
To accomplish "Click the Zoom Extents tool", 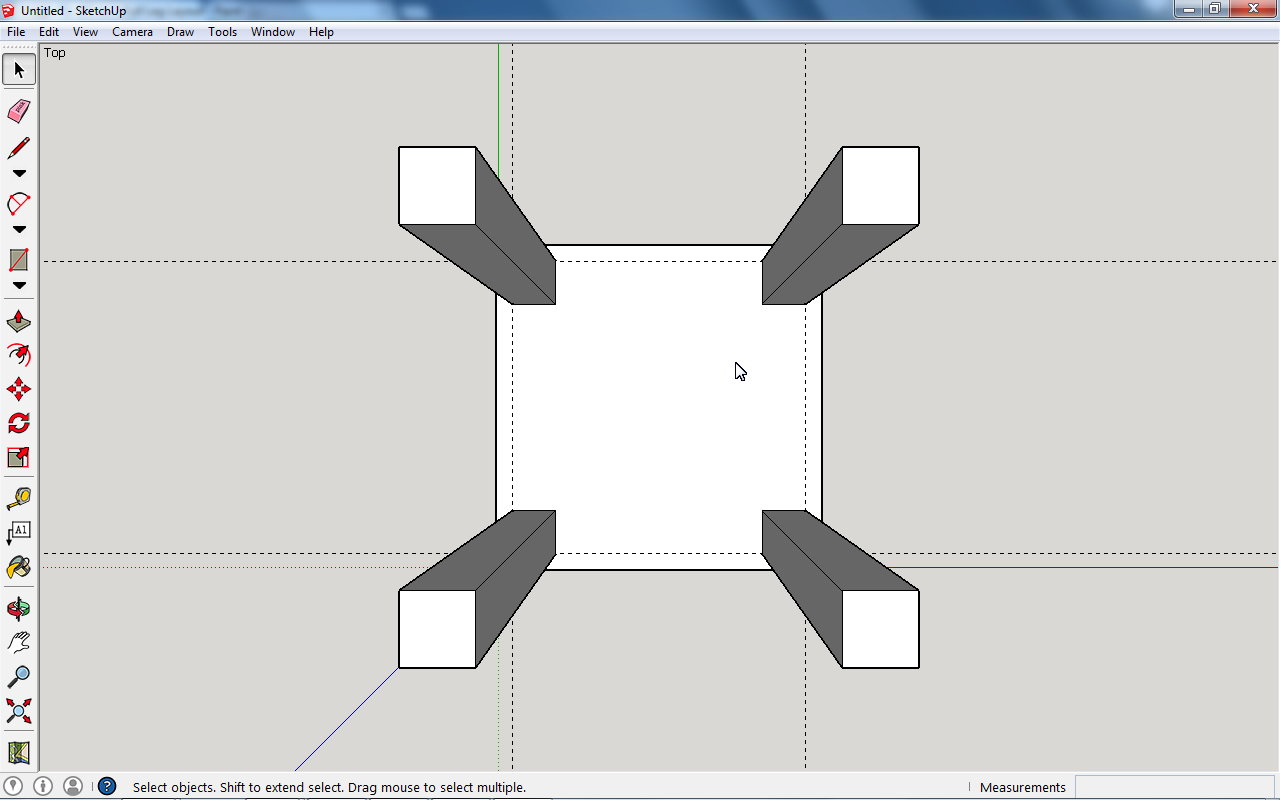I will pos(19,711).
